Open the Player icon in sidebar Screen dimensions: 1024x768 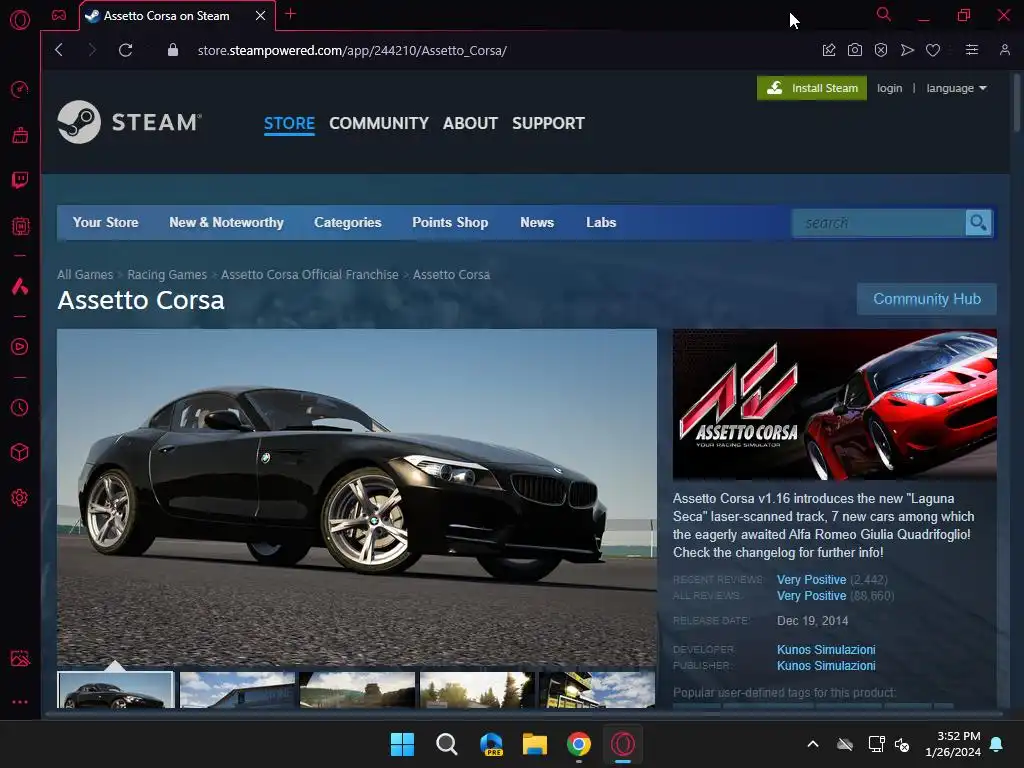[x=20, y=346]
